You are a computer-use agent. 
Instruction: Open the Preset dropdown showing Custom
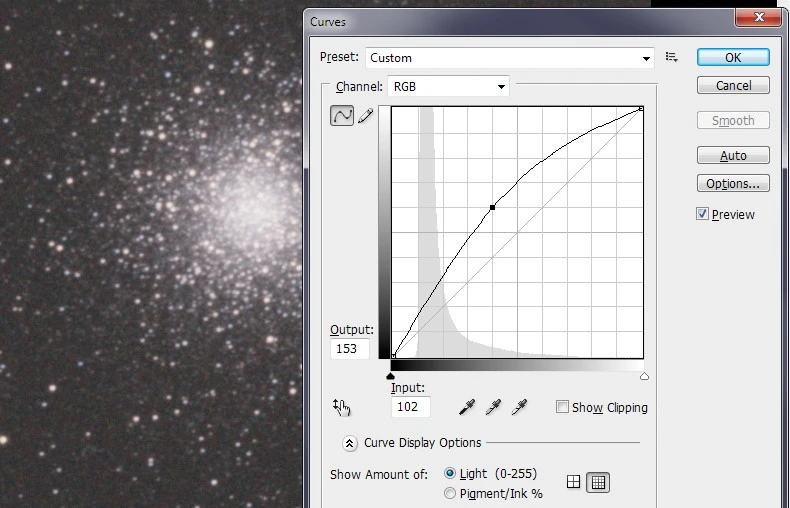pyautogui.click(x=510, y=58)
